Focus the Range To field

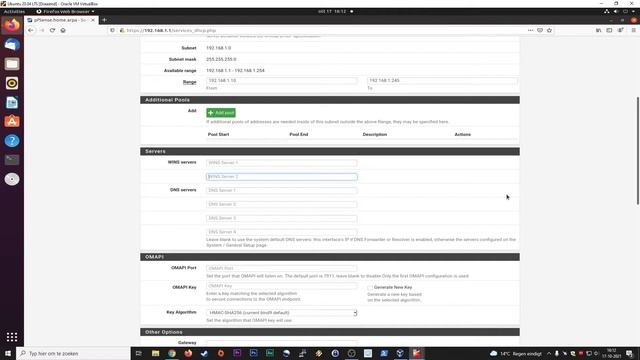coord(442,81)
